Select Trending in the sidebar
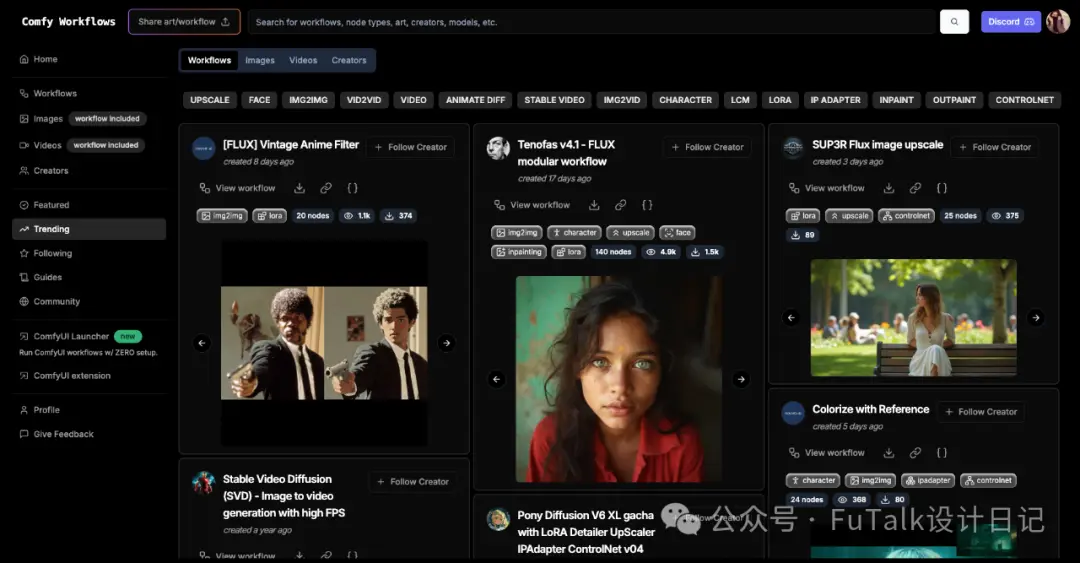The width and height of the screenshot is (1080, 563). (88, 229)
